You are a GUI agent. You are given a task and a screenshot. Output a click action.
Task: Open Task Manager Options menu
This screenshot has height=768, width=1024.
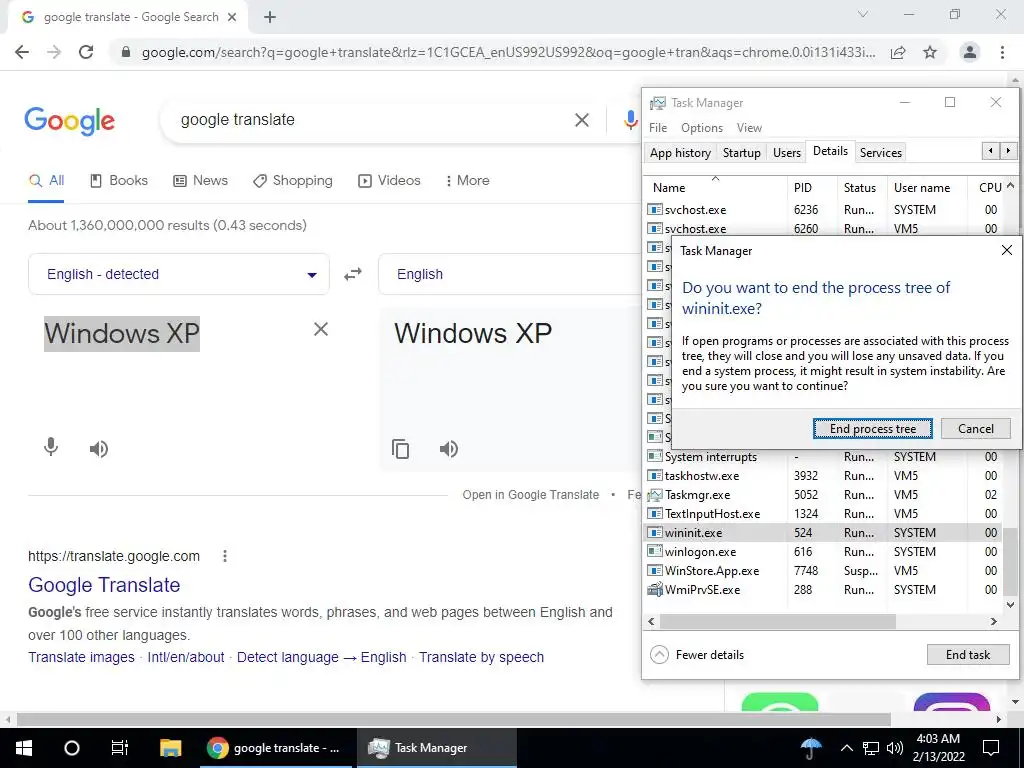(702, 128)
